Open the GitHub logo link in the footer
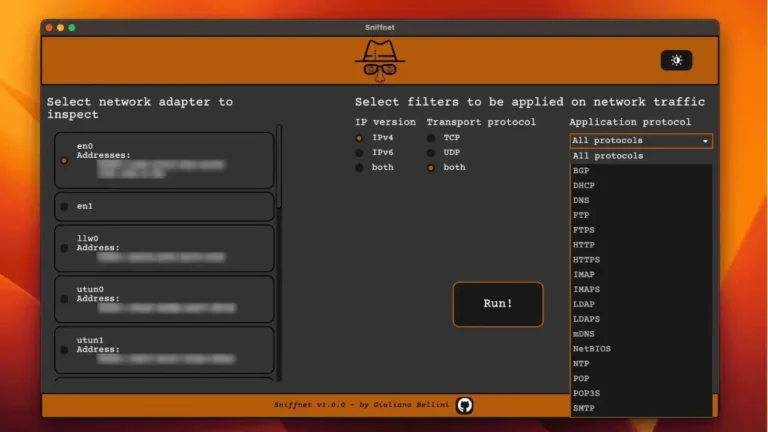 click(464, 405)
